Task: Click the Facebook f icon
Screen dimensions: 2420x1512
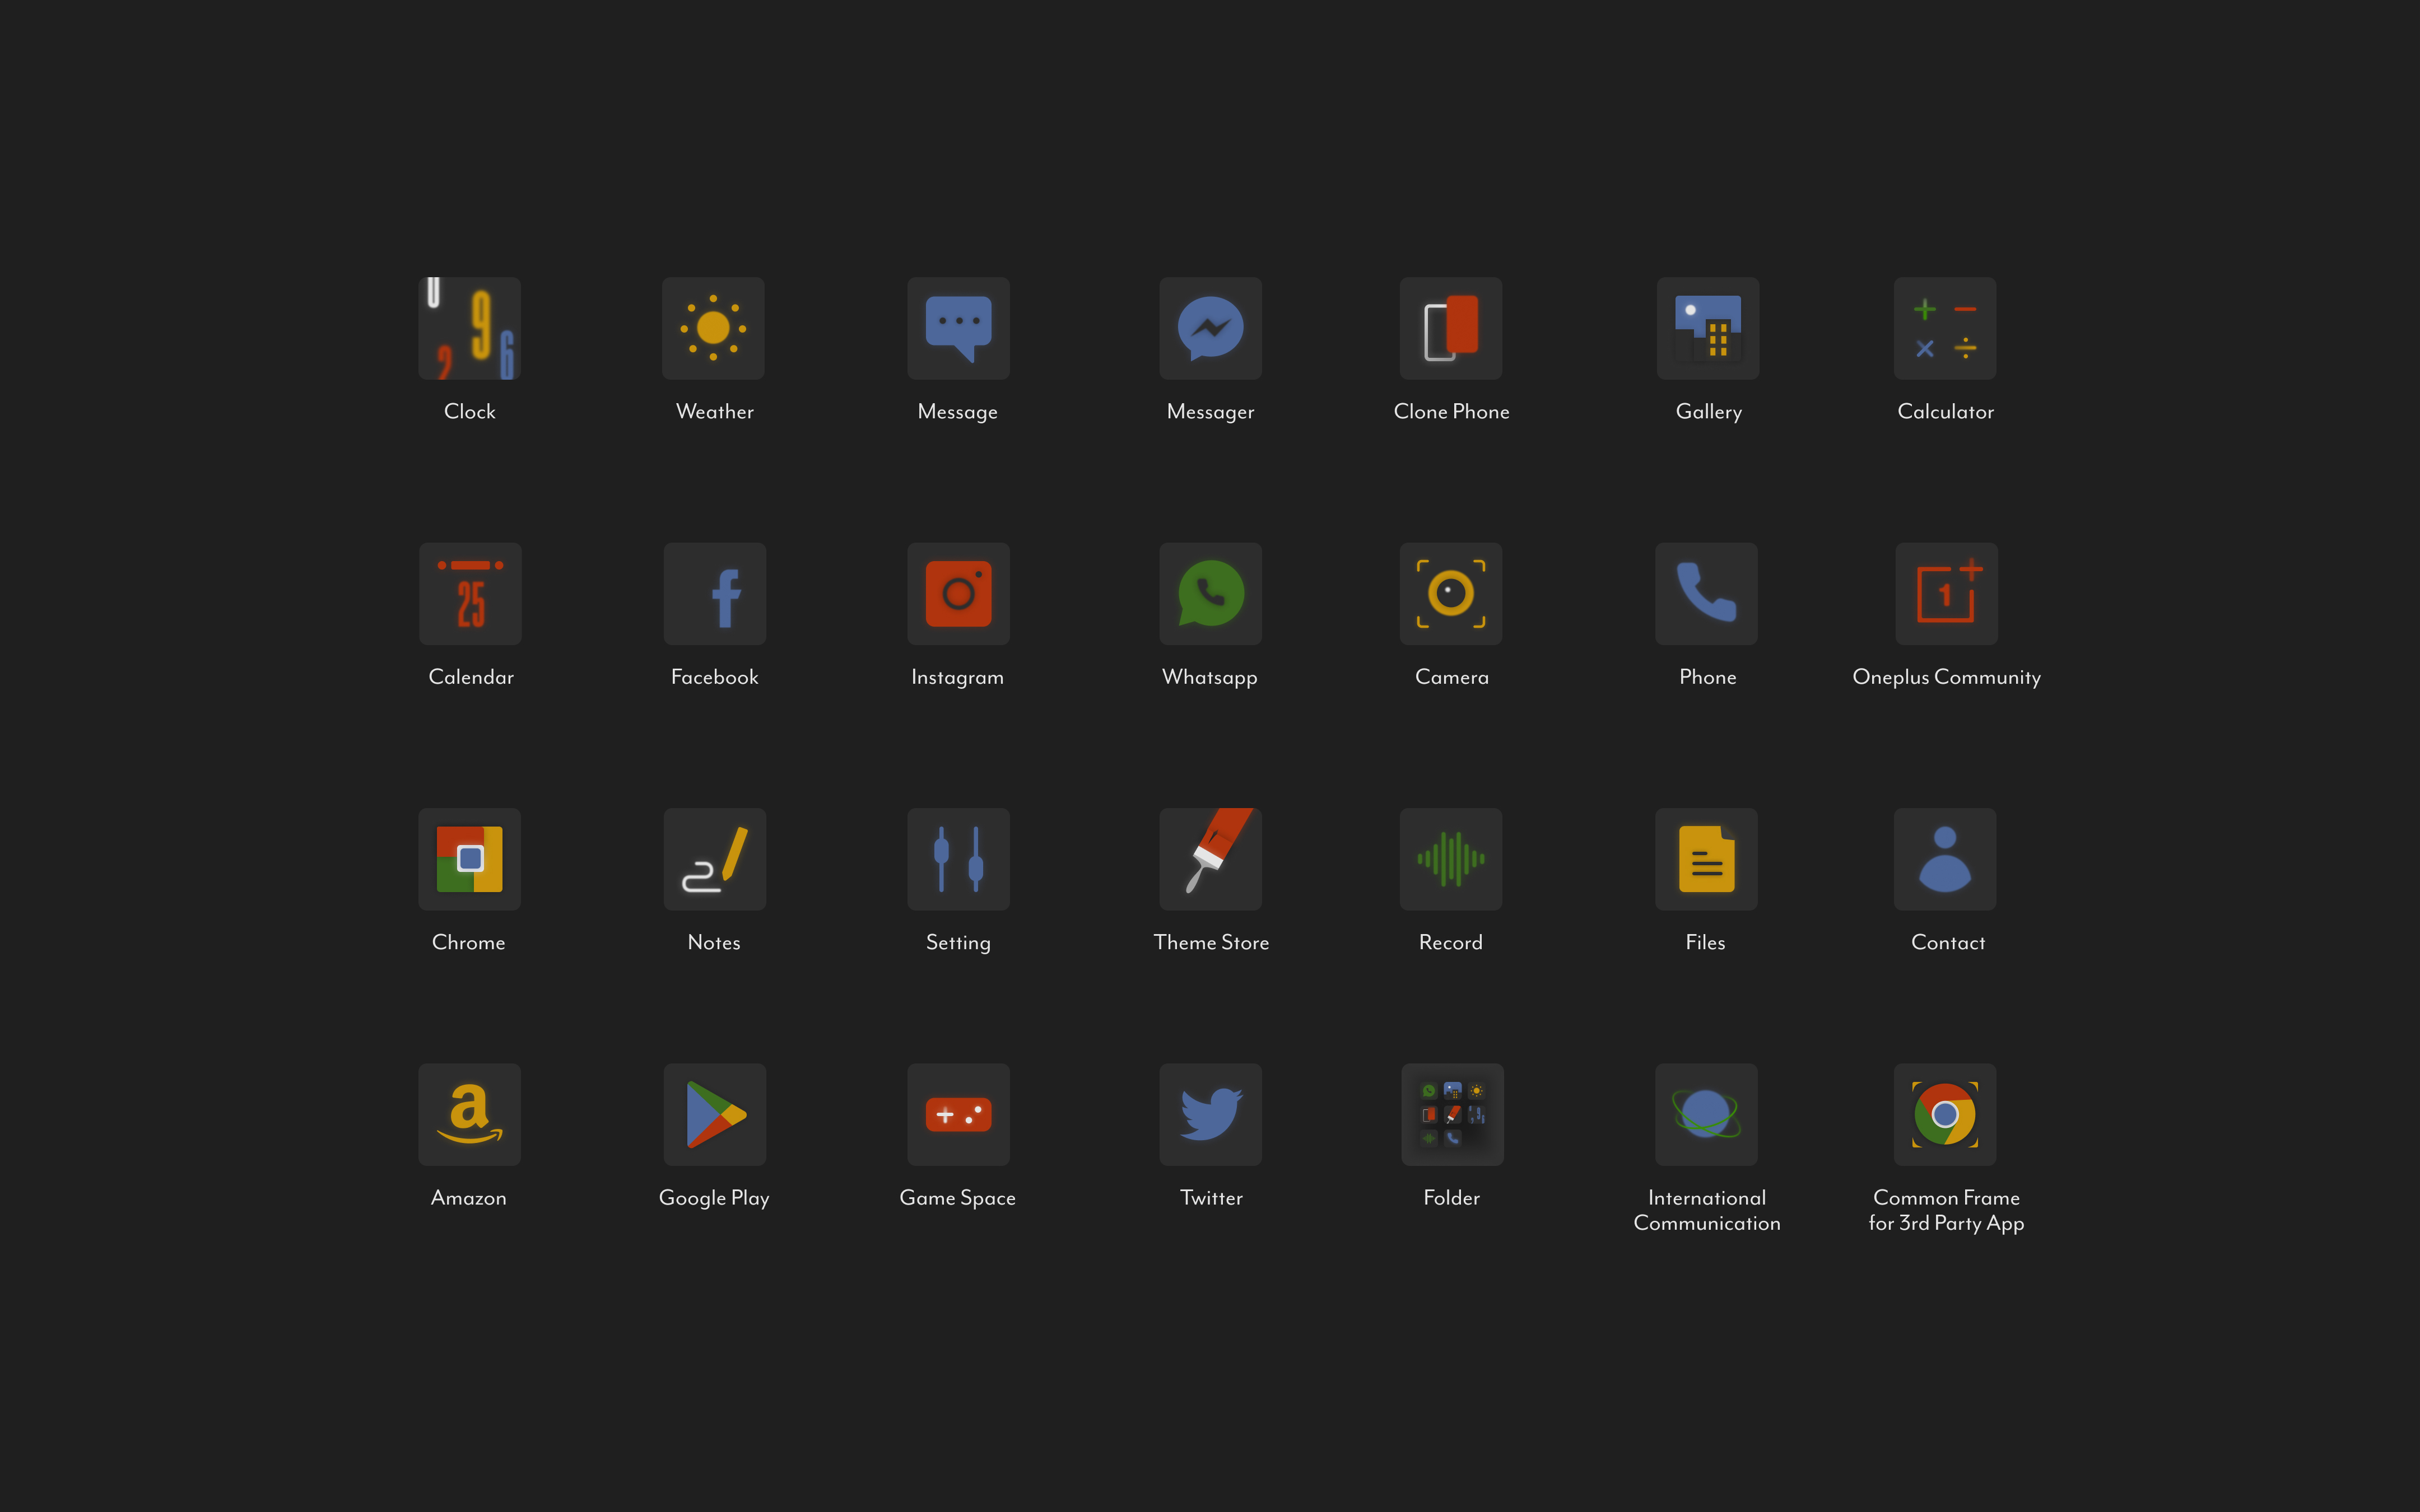Action: point(715,594)
